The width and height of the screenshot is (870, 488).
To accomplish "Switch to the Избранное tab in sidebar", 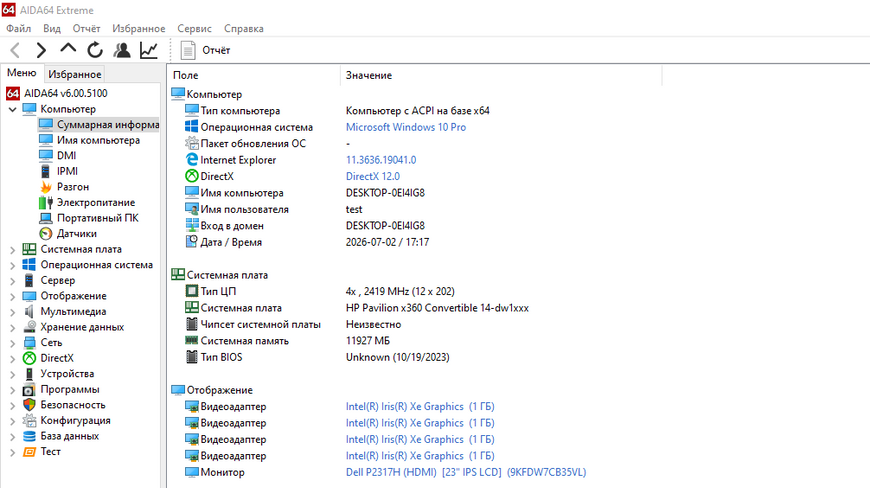I will (x=74, y=74).
